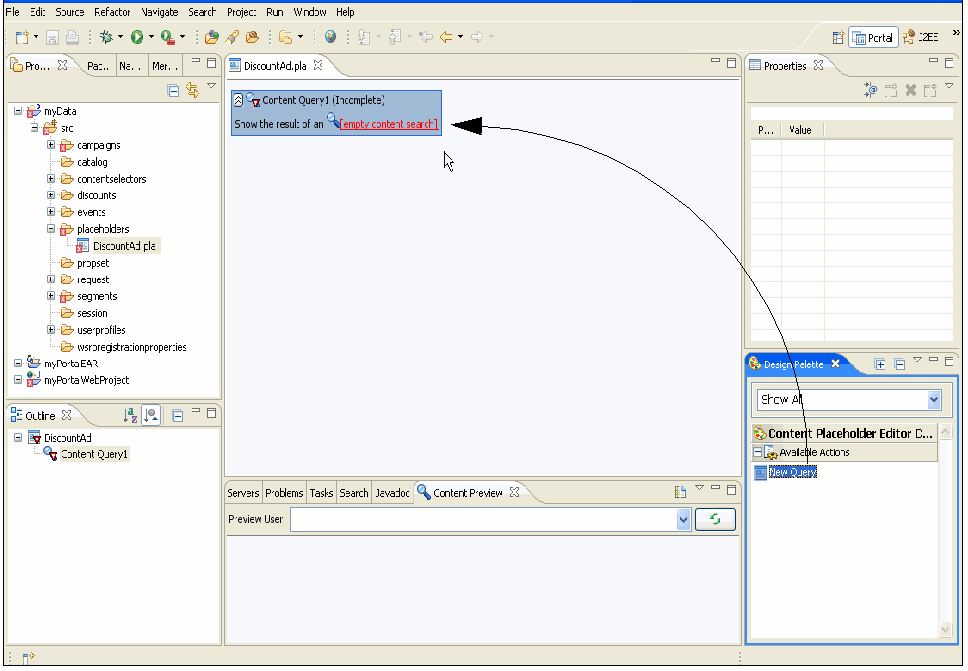Expand the discounts folder
Image resolution: width=968 pixels, height=671 pixels.
[x=51, y=195]
